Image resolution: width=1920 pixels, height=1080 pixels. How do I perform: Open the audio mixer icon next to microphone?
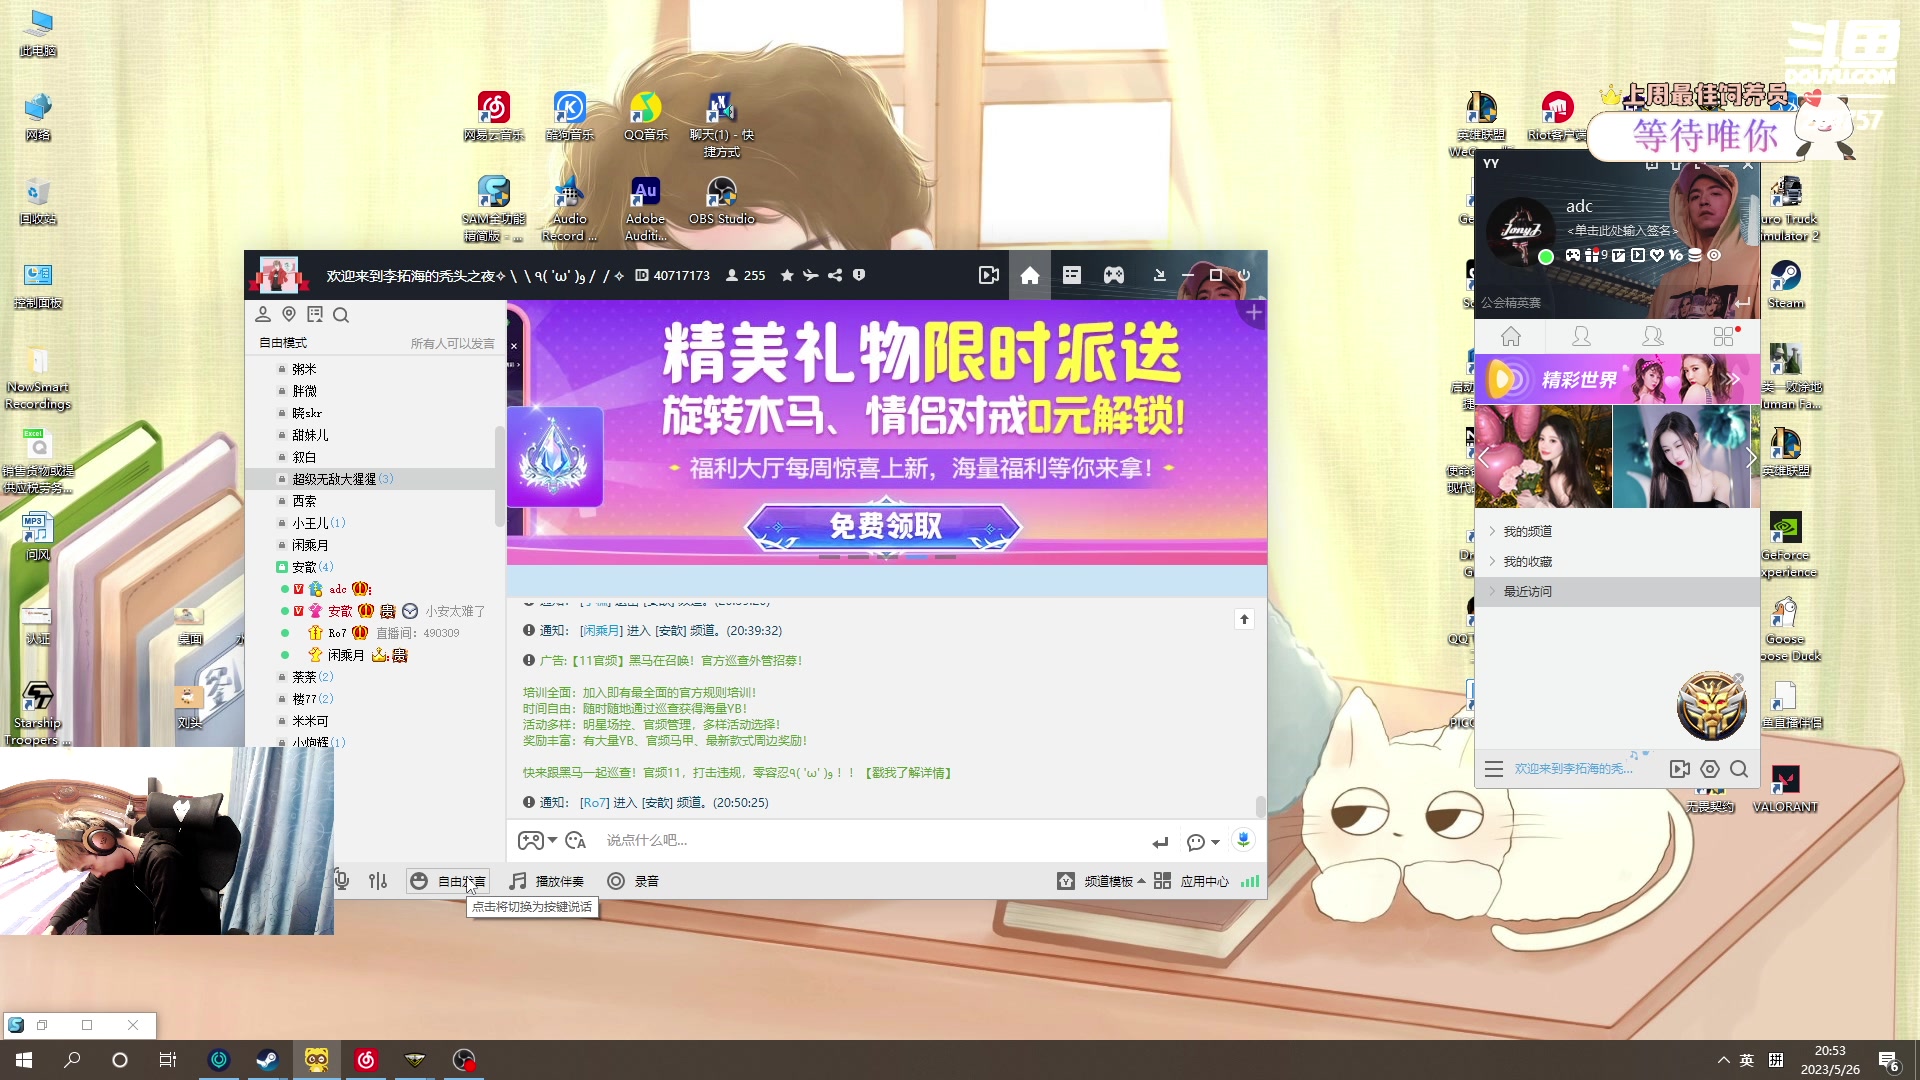pos(378,881)
